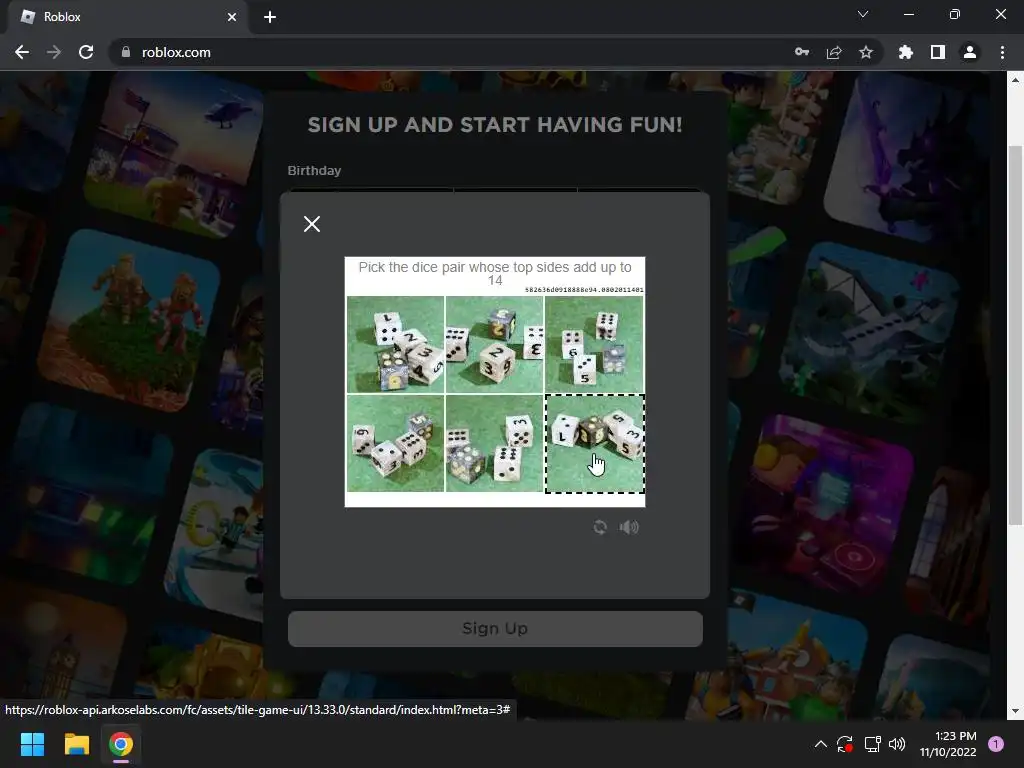Share this page via the share icon
Viewport: 1024px width, 768px height.
point(834,52)
